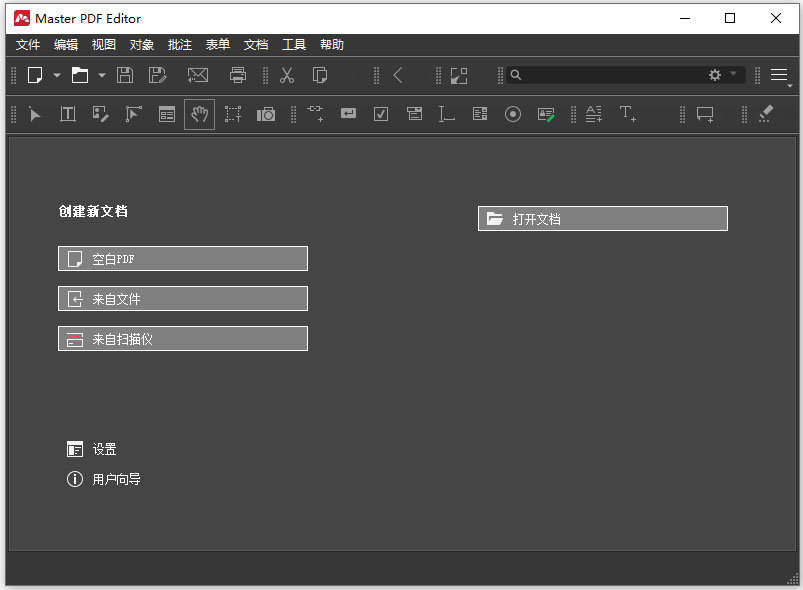Select the Edit Document arrow tool
The height and width of the screenshot is (590, 803).
tap(34, 114)
